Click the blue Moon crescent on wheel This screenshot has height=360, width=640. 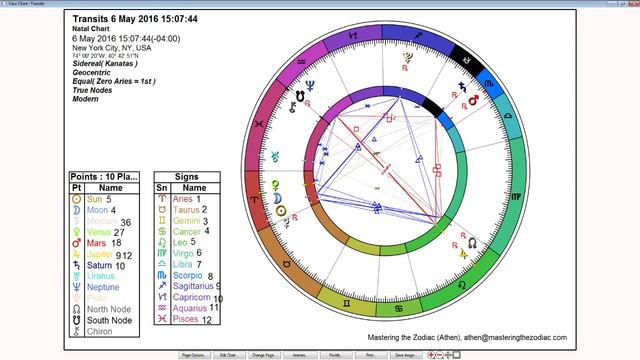[278, 198]
